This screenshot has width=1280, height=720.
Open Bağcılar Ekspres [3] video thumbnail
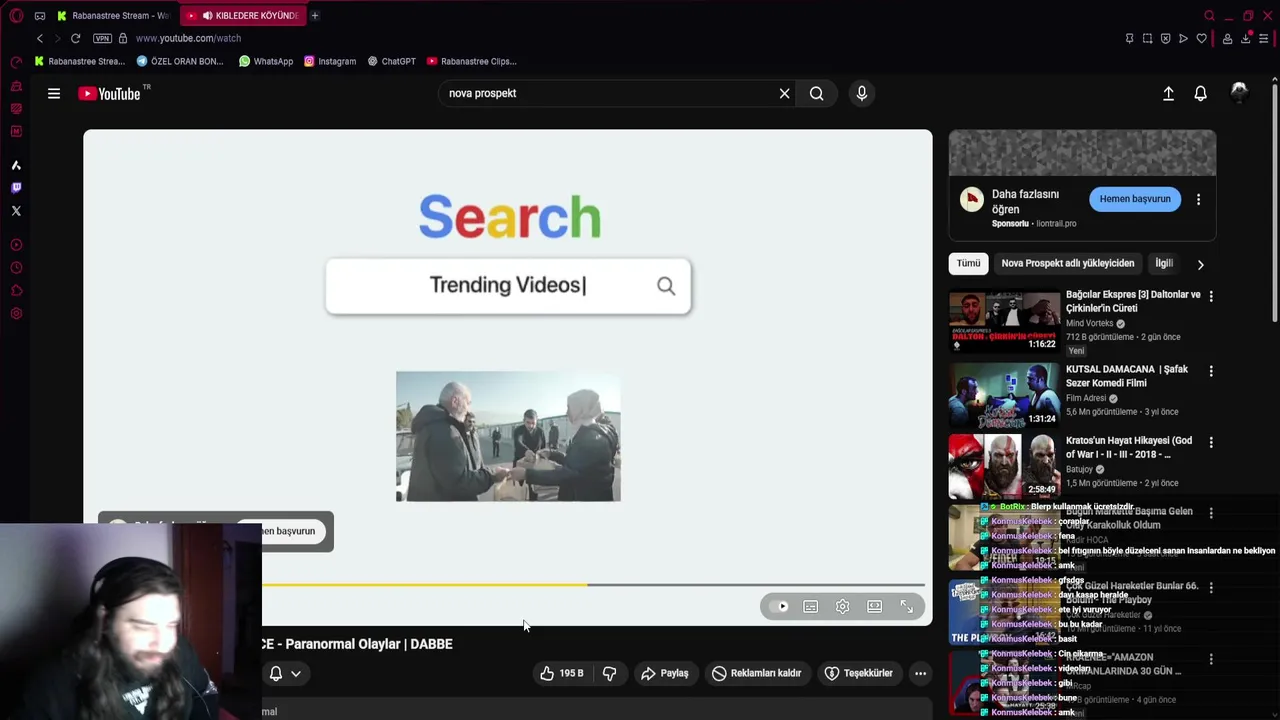tap(1004, 321)
